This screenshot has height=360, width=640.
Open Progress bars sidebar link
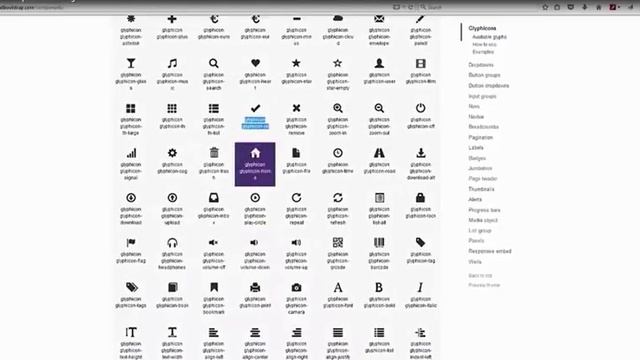(x=484, y=210)
